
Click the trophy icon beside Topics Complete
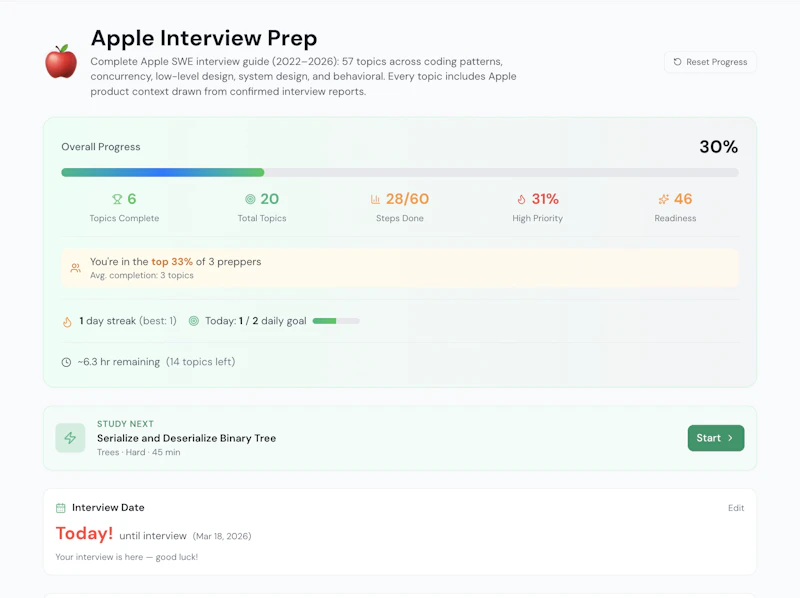(x=117, y=199)
